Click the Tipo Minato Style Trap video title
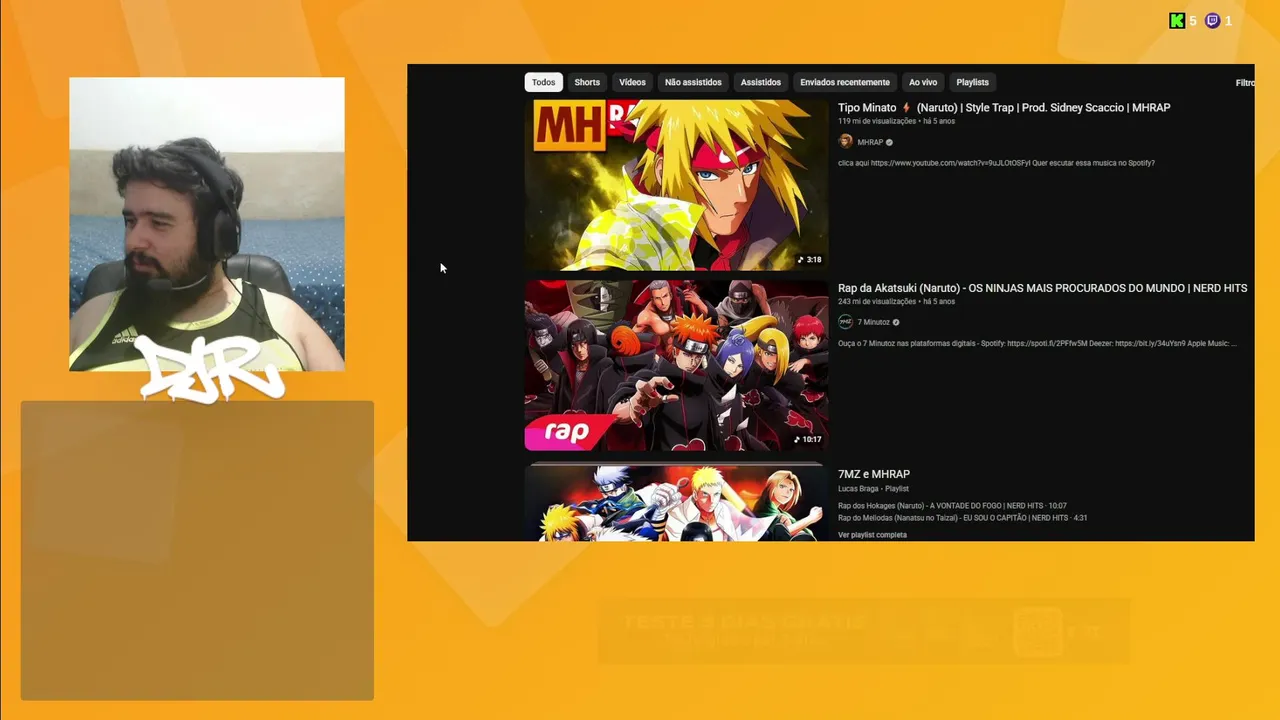1280x720 pixels. [1004, 107]
